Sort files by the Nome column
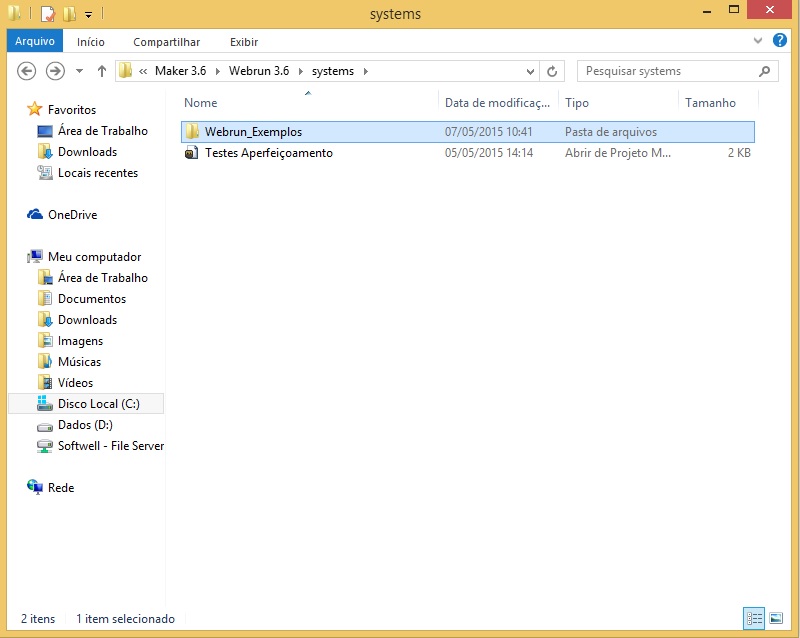This screenshot has width=800, height=638. (x=200, y=103)
